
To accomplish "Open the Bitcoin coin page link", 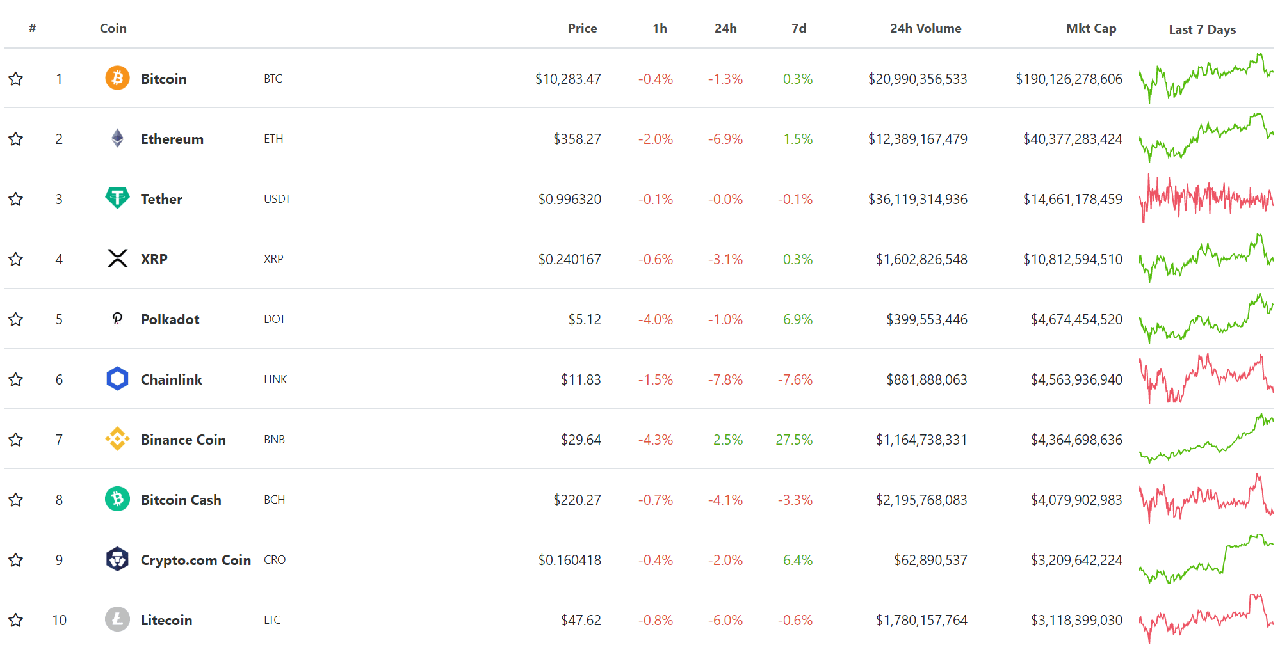I will click(x=163, y=78).
